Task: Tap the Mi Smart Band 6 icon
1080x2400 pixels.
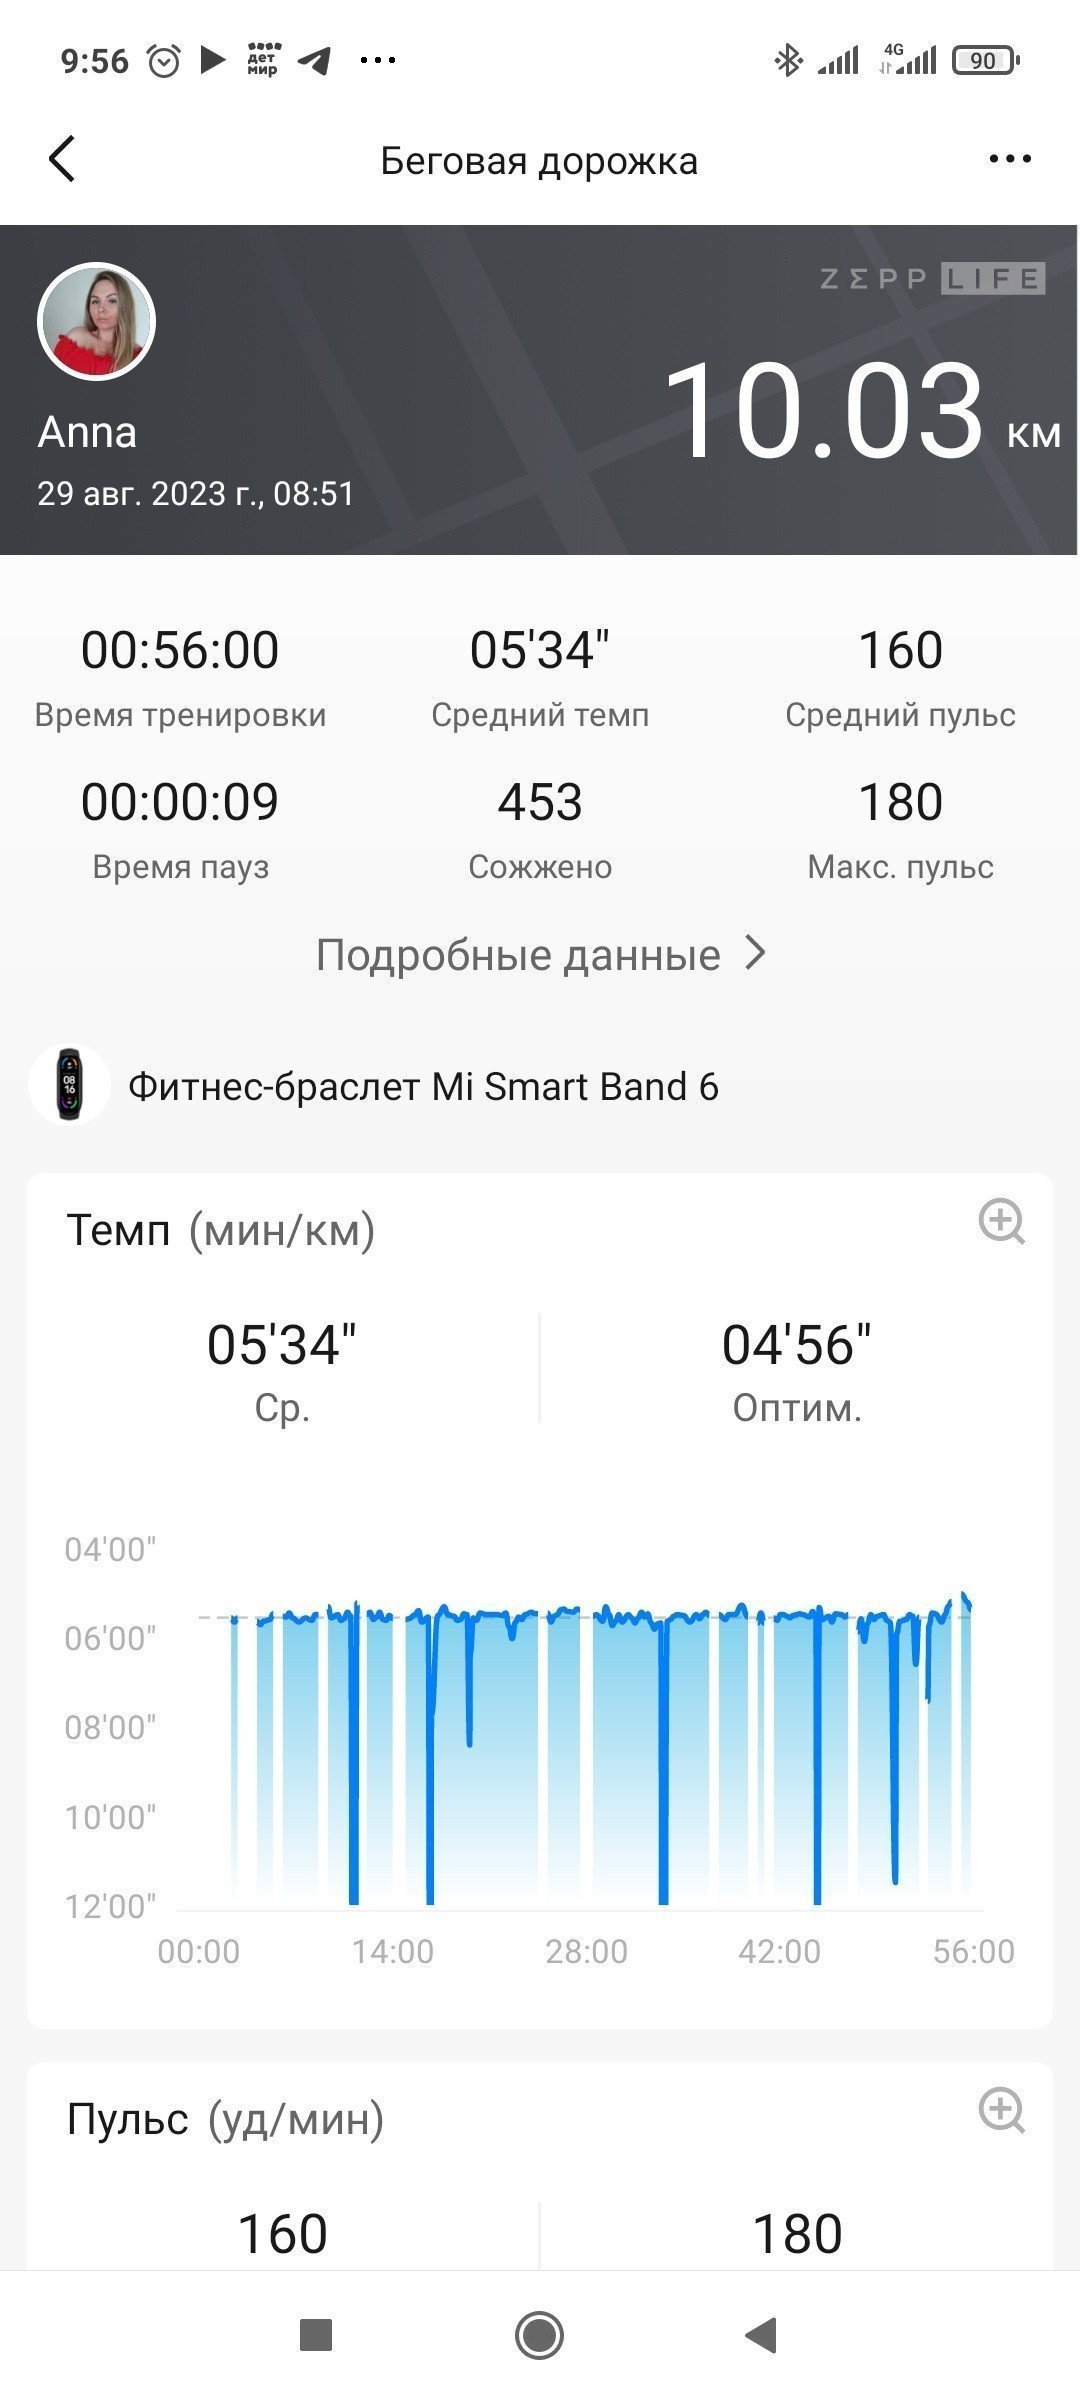Action: [x=69, y=1085]
